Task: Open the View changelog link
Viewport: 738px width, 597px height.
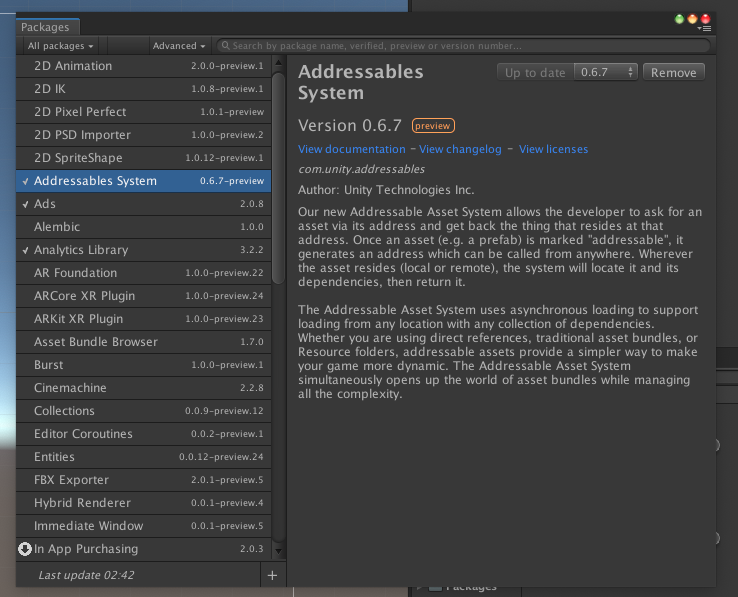Action: tap(460, 149)
